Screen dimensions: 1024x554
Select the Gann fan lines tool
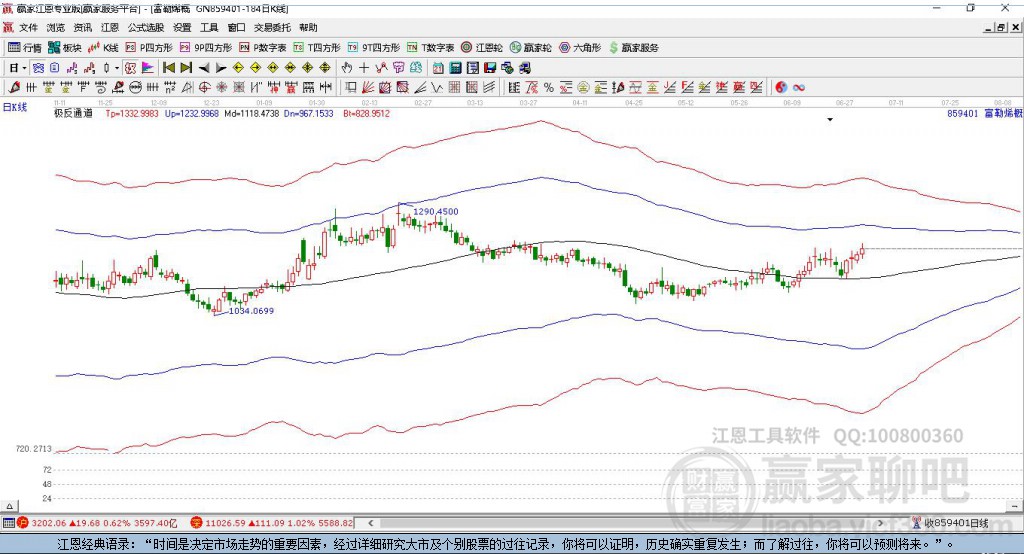(x=368, y=88)
